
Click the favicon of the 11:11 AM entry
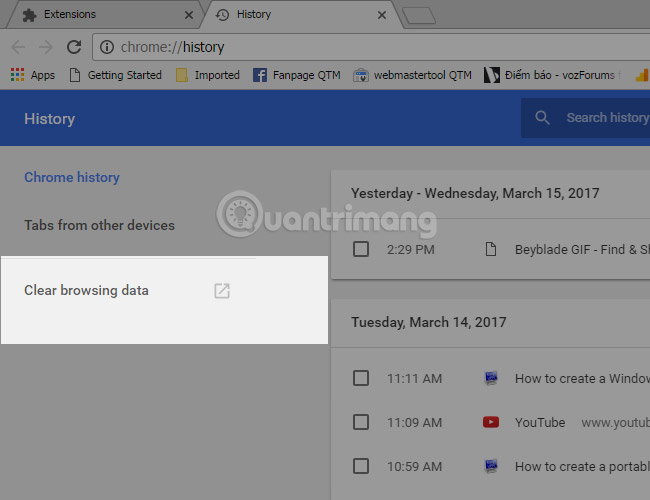[491, 378]
